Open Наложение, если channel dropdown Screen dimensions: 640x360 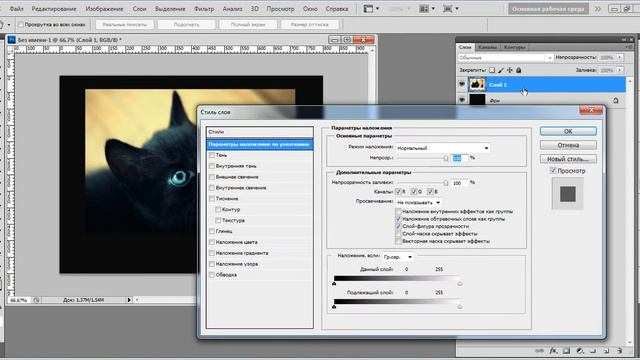tap(398, 257)
